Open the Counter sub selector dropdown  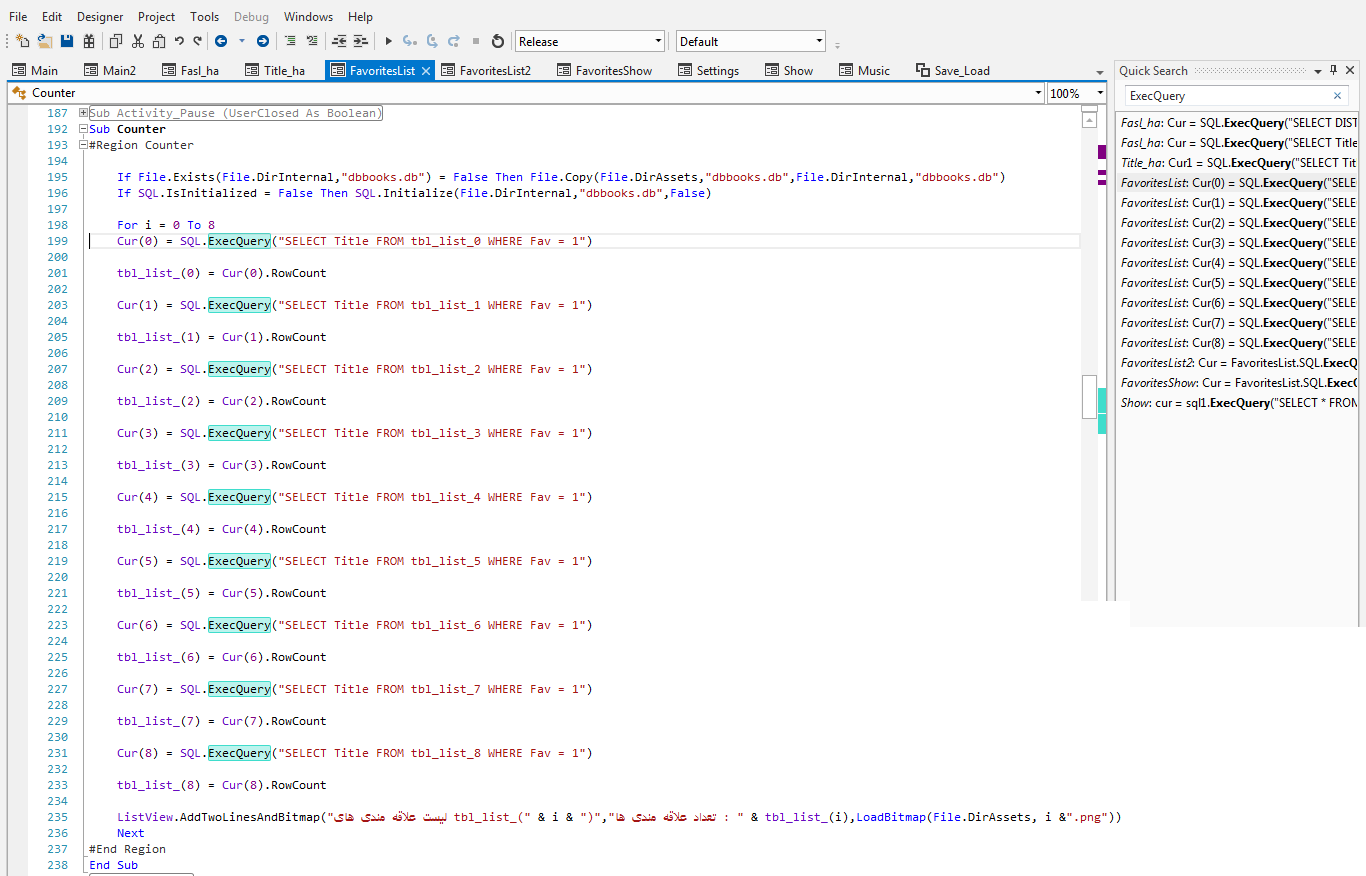(x=1037, y=93)
